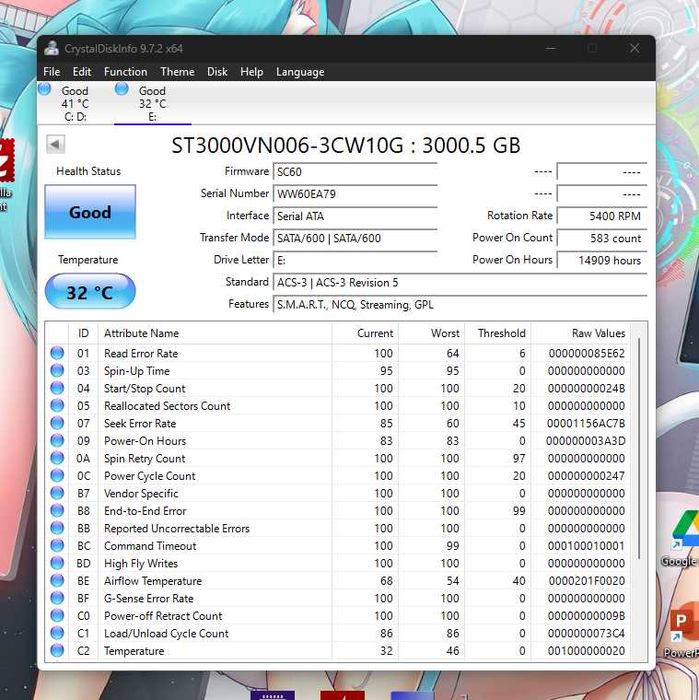Viewport: 699px width, 700px height.
Task: Open the Help menu
Action: (251, 72)
